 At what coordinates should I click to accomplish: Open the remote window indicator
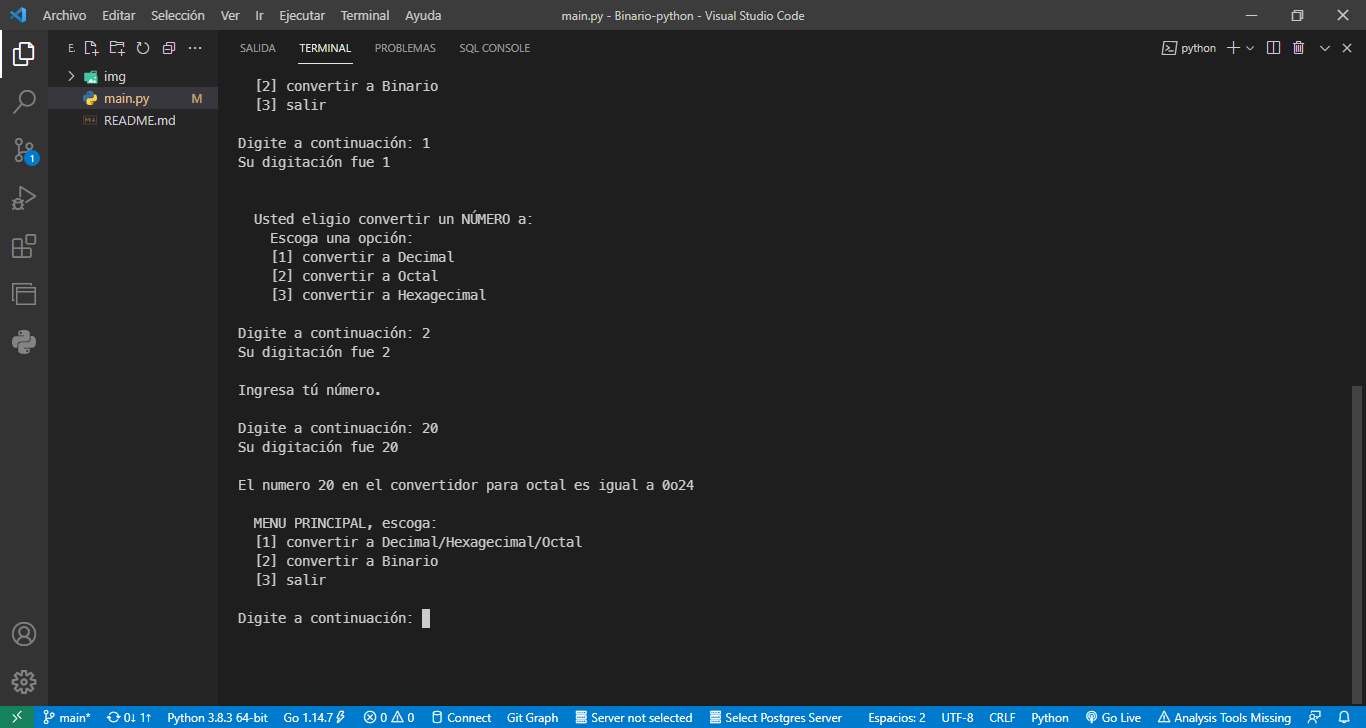coord(16,717)
